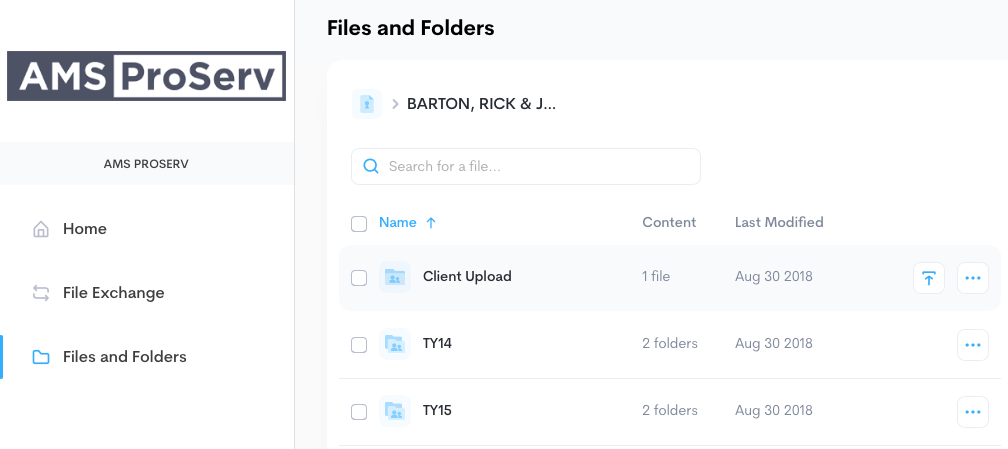Viewport: 1008px width, 449px height.
Task: Click TY14's Aug 30 2018 date
Action: (774, 344)
